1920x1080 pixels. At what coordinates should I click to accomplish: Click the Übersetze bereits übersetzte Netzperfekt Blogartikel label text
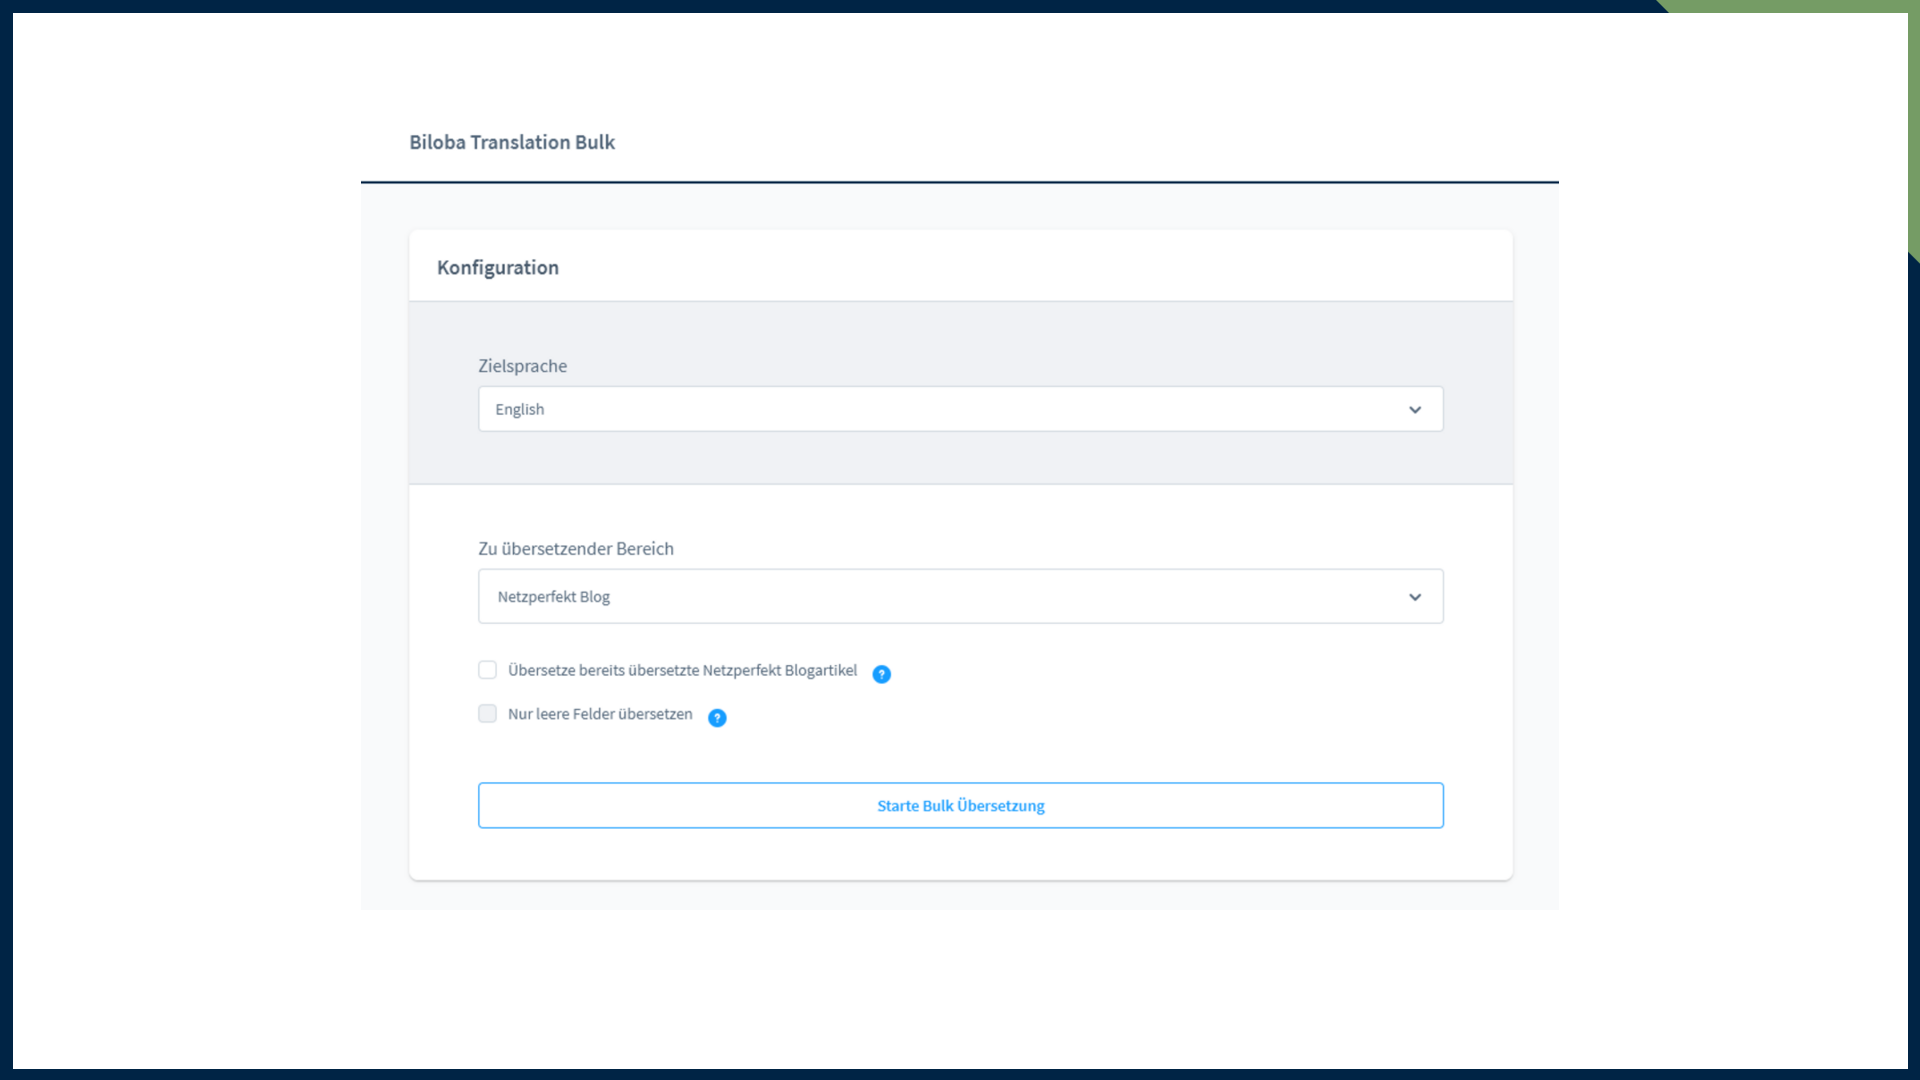coord(682,670)
